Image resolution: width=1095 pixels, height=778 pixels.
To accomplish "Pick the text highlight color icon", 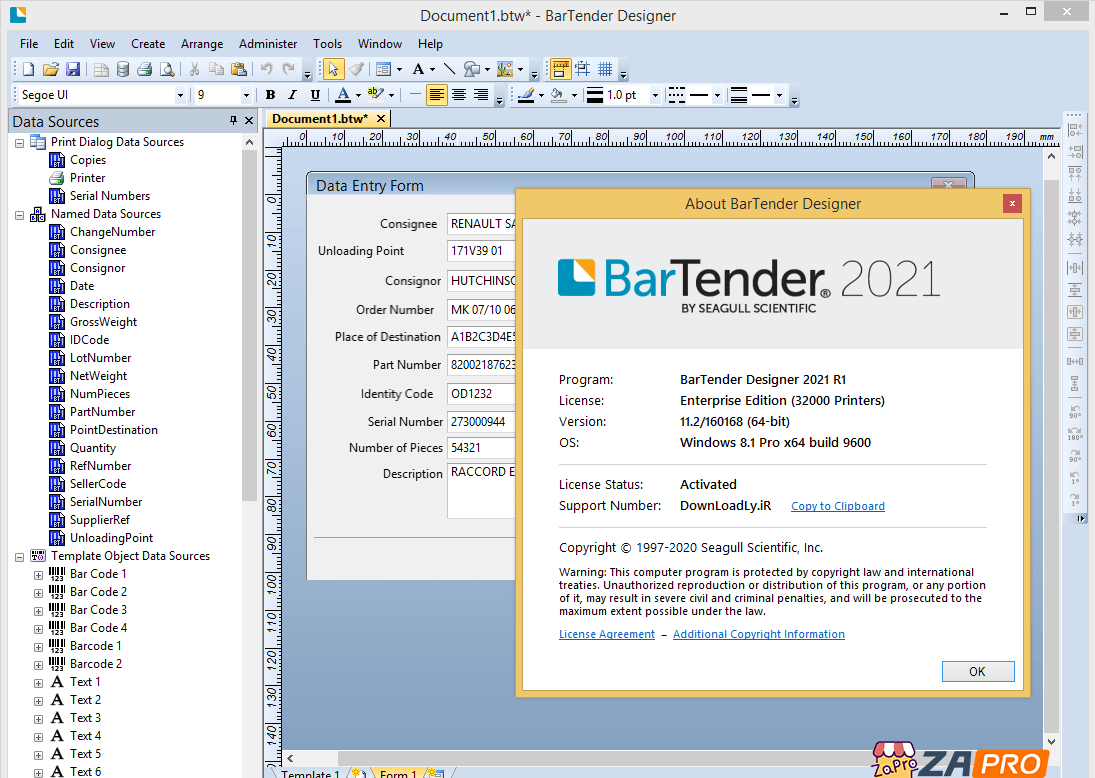I will pos(376,95).
